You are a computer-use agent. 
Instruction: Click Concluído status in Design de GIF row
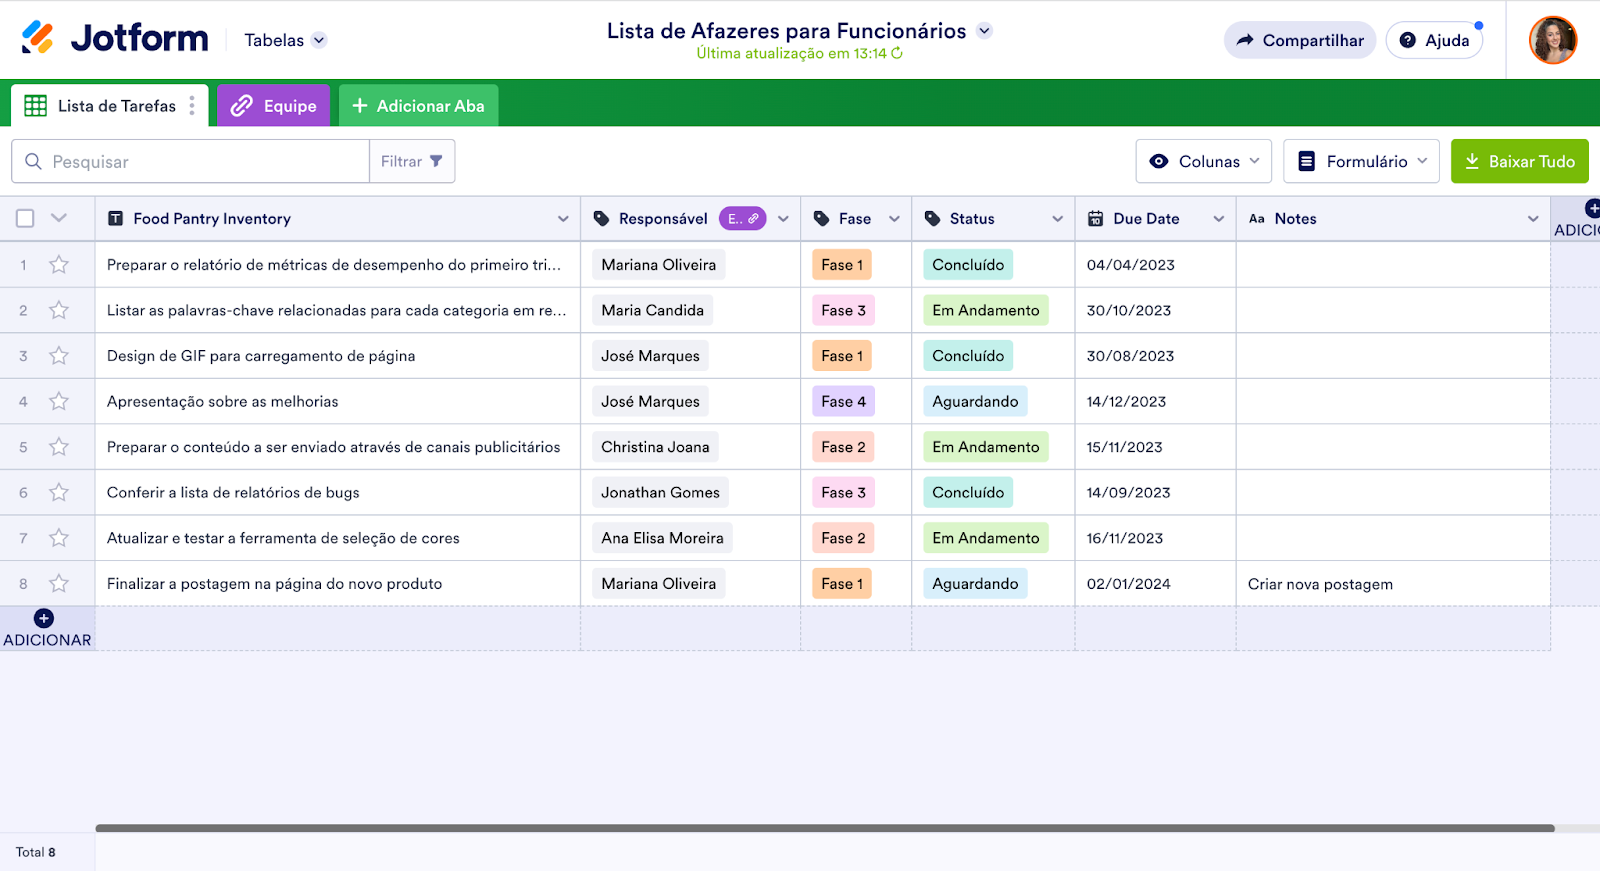click(968, 356)
